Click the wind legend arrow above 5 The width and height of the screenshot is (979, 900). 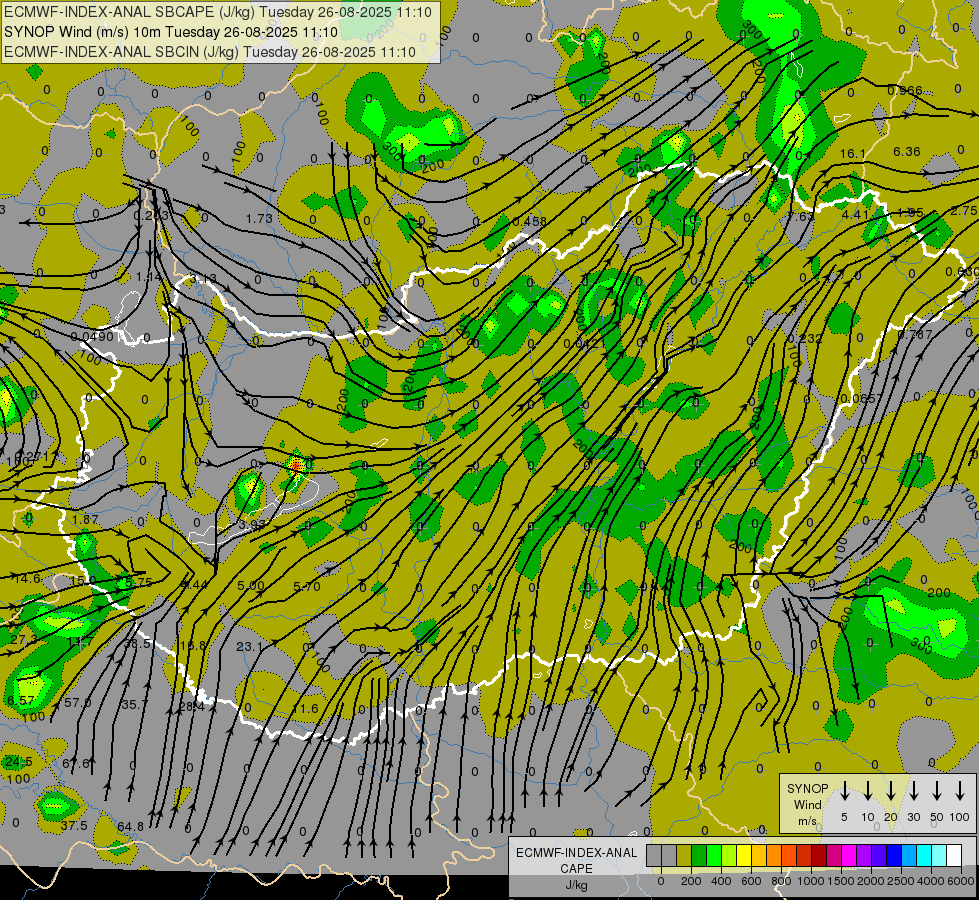(x=844, y=792)
